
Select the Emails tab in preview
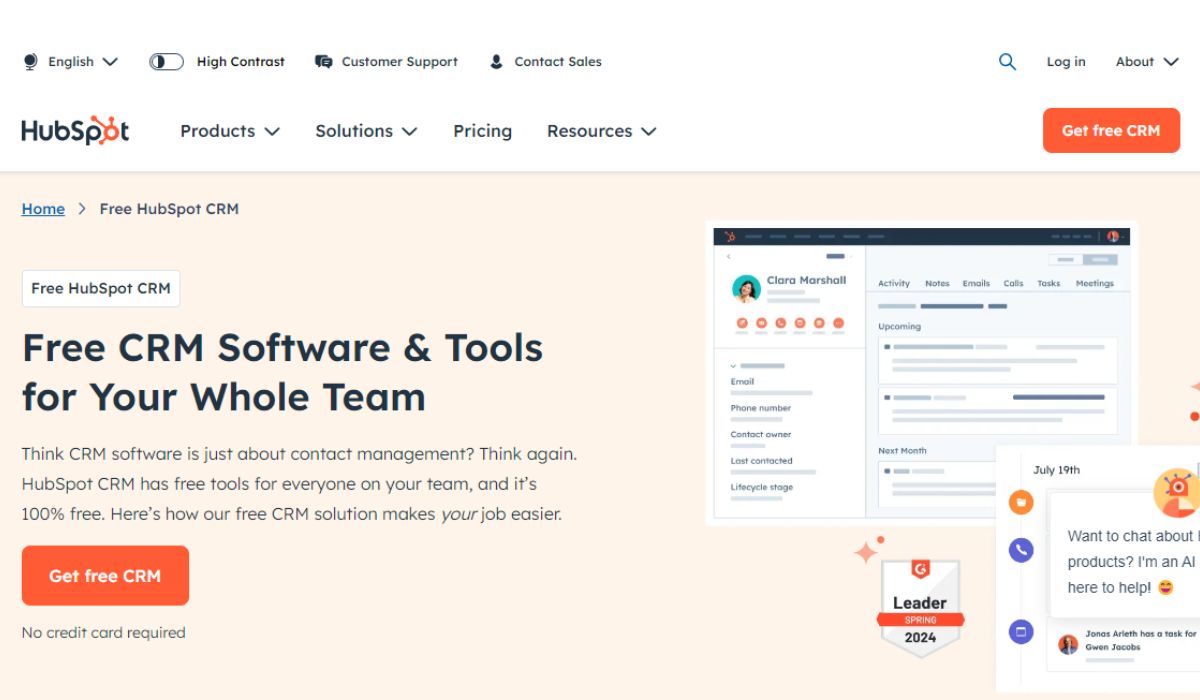coord(976,283)
